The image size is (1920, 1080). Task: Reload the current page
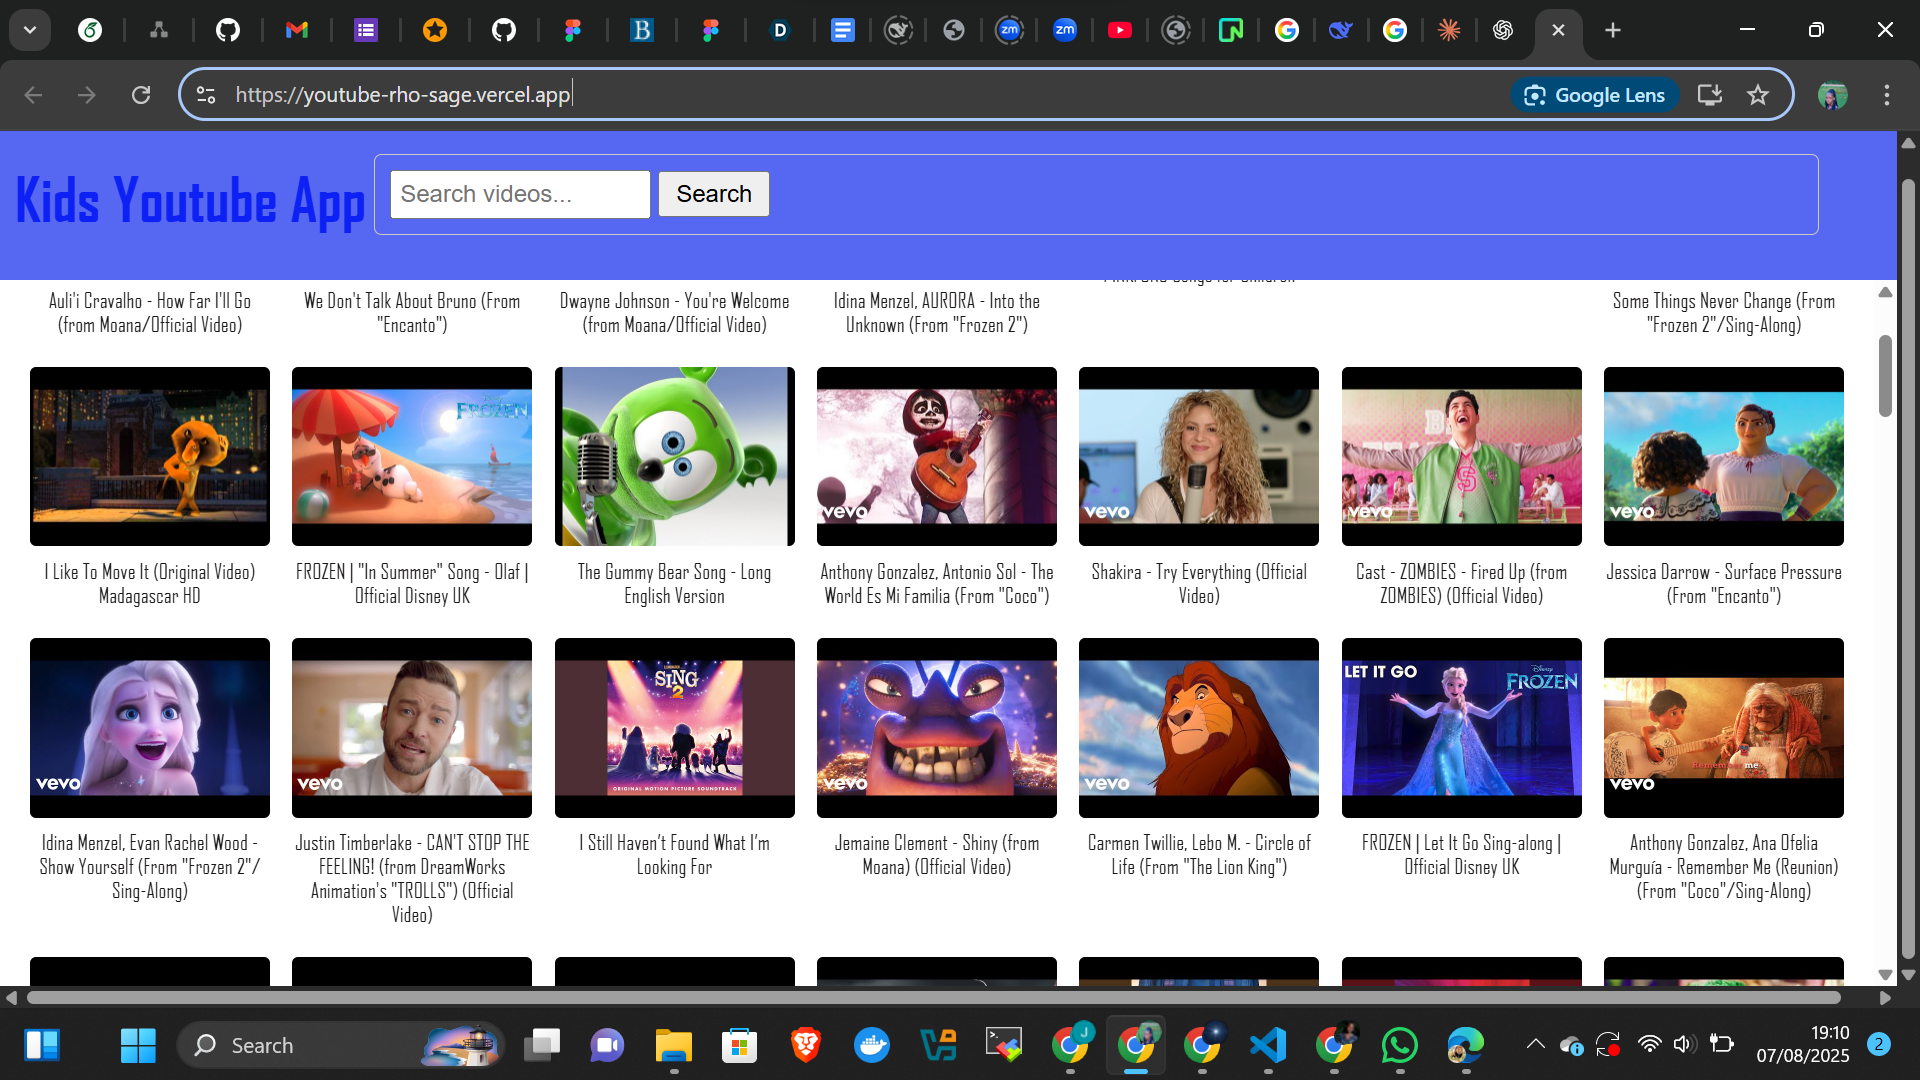pos(141,95)
